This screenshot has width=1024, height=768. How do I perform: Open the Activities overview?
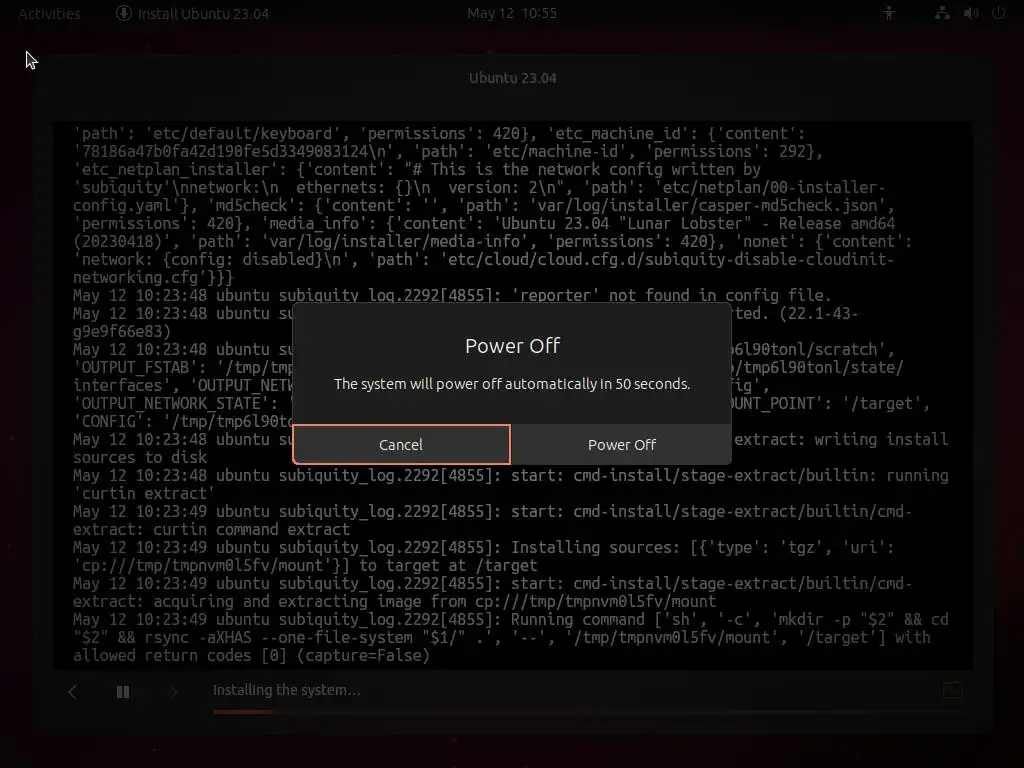[49, 14]
